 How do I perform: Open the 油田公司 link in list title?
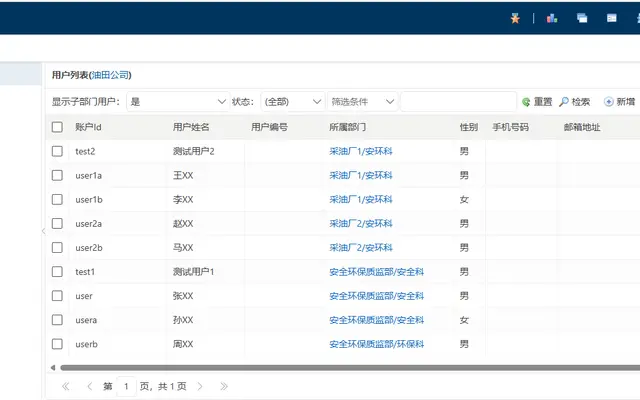click(x=110, y=75)
